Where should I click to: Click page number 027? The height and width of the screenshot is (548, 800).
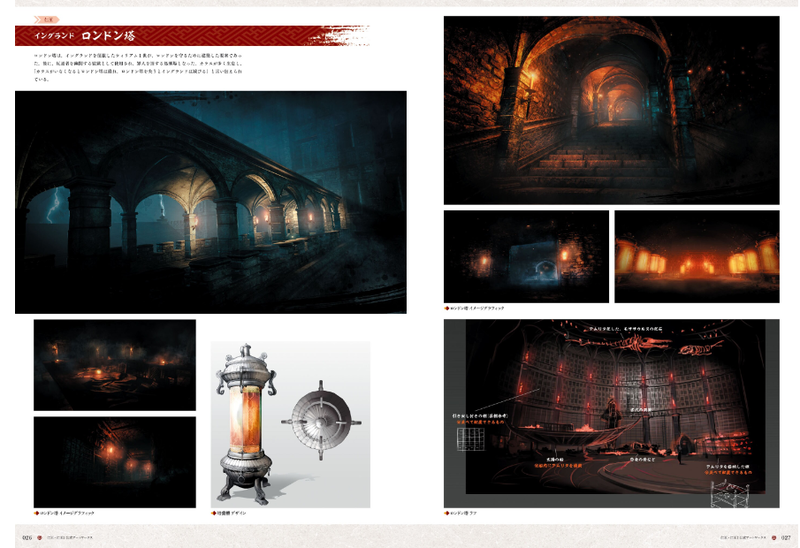(x=787, y=538)
